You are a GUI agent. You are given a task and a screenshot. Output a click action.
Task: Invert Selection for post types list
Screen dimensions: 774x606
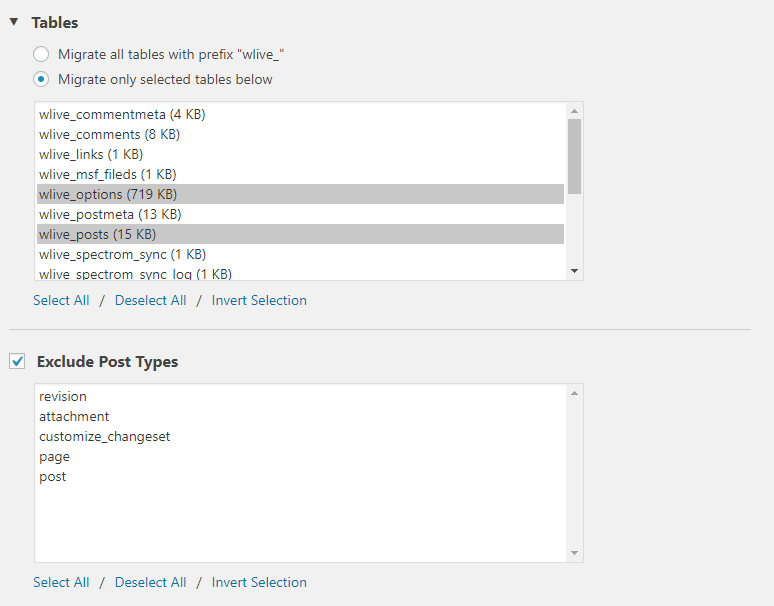point(259,582)
